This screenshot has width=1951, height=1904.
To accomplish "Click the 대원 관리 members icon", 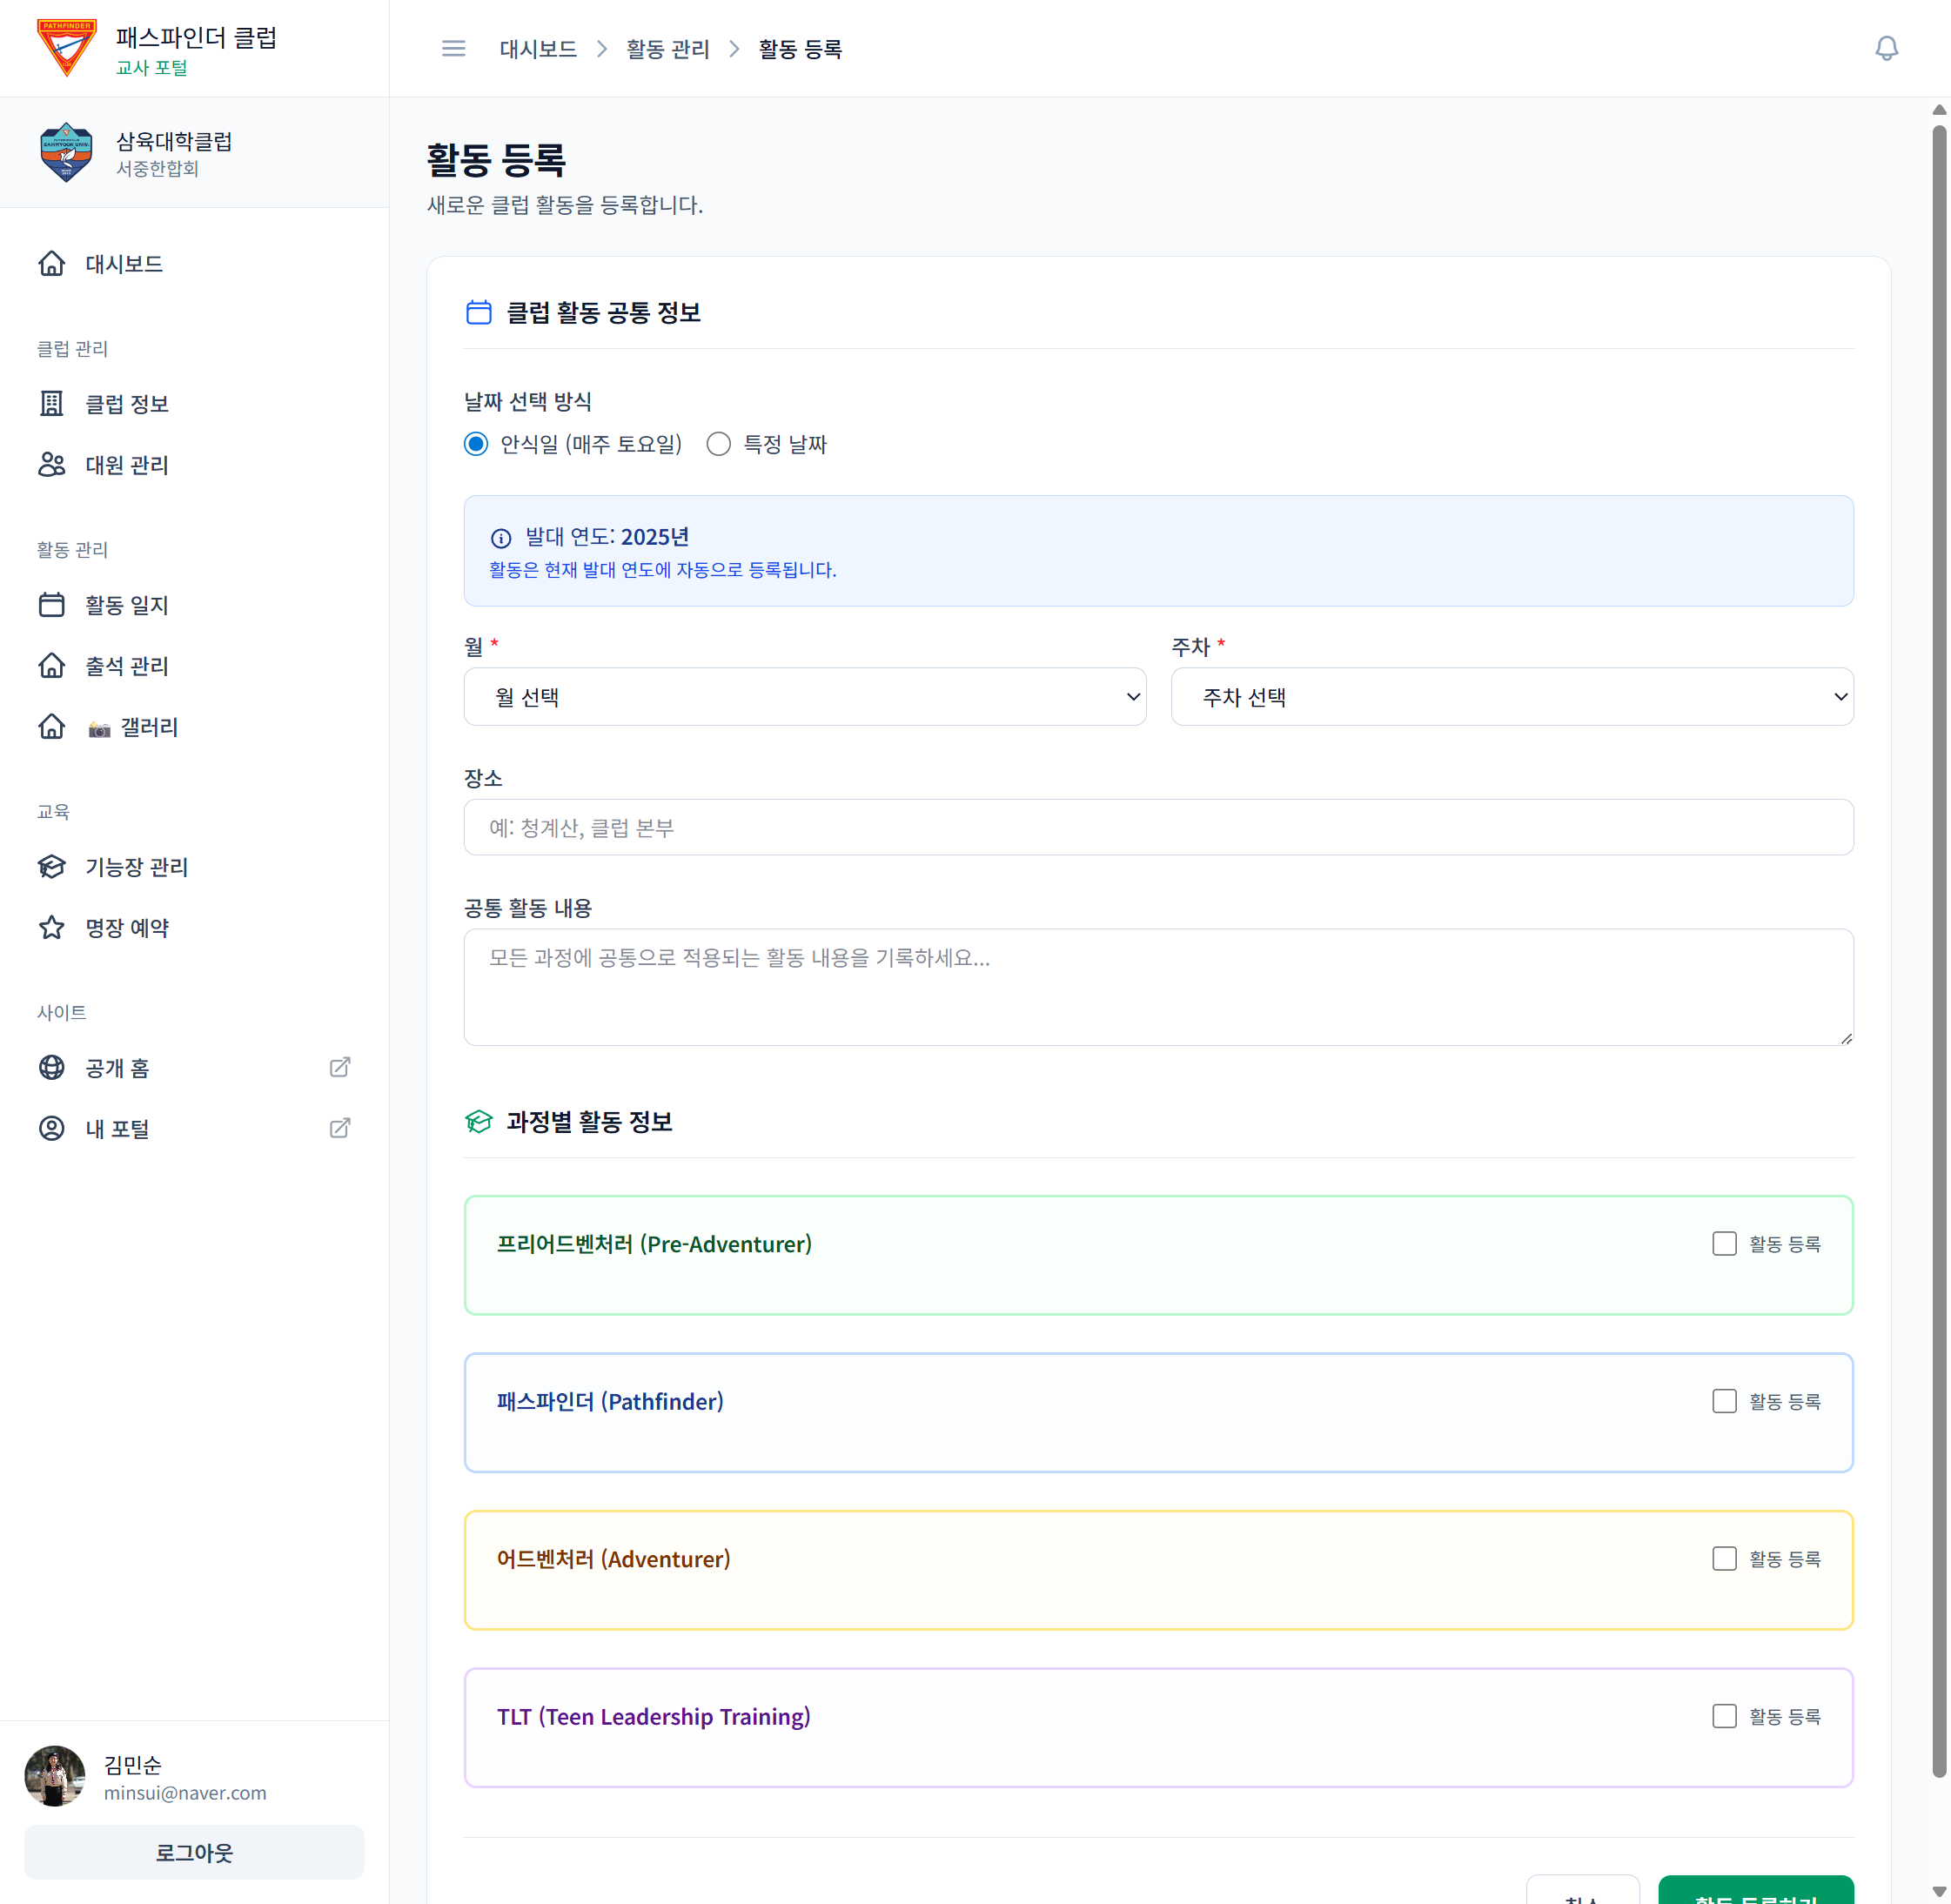I will pos(52,465).
